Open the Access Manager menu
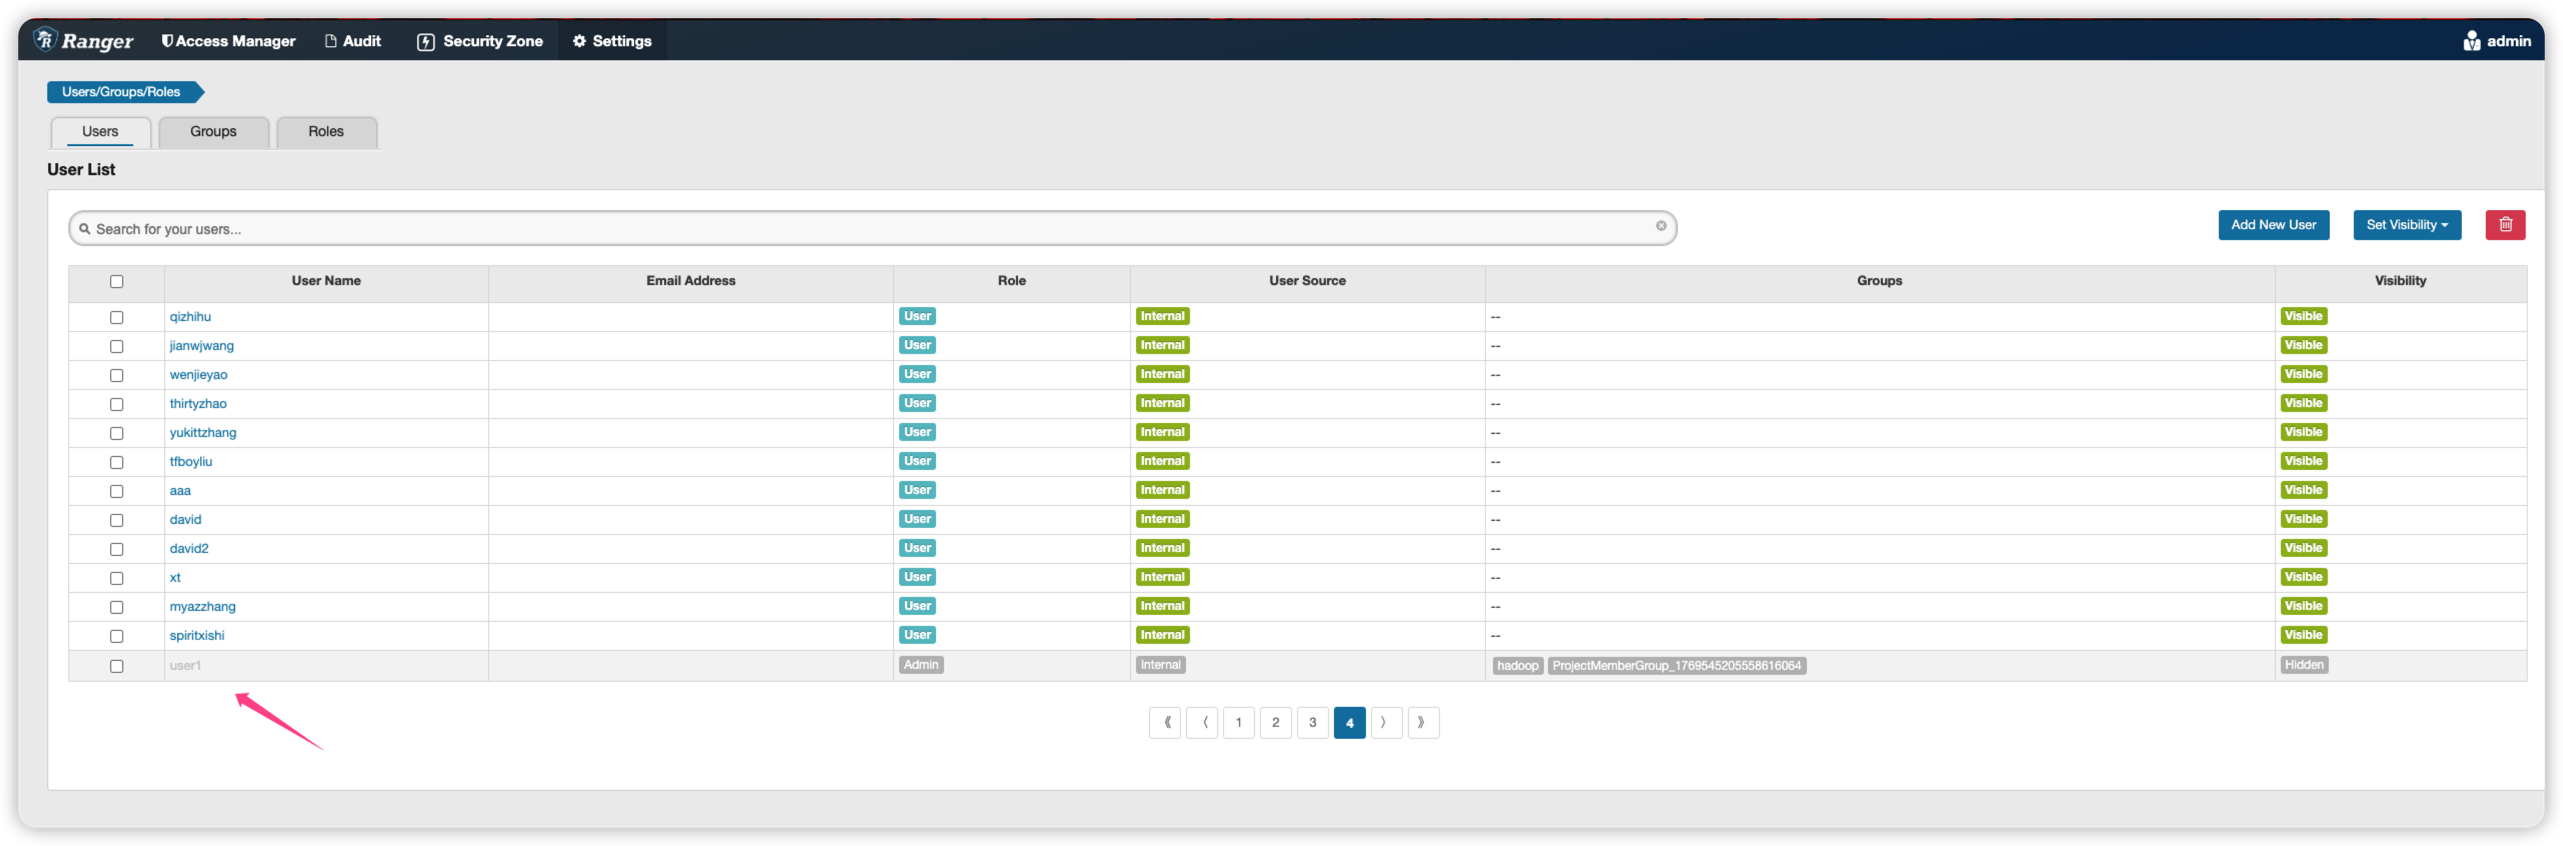Screen dimensions: 2563x846 tap(228, 41)
